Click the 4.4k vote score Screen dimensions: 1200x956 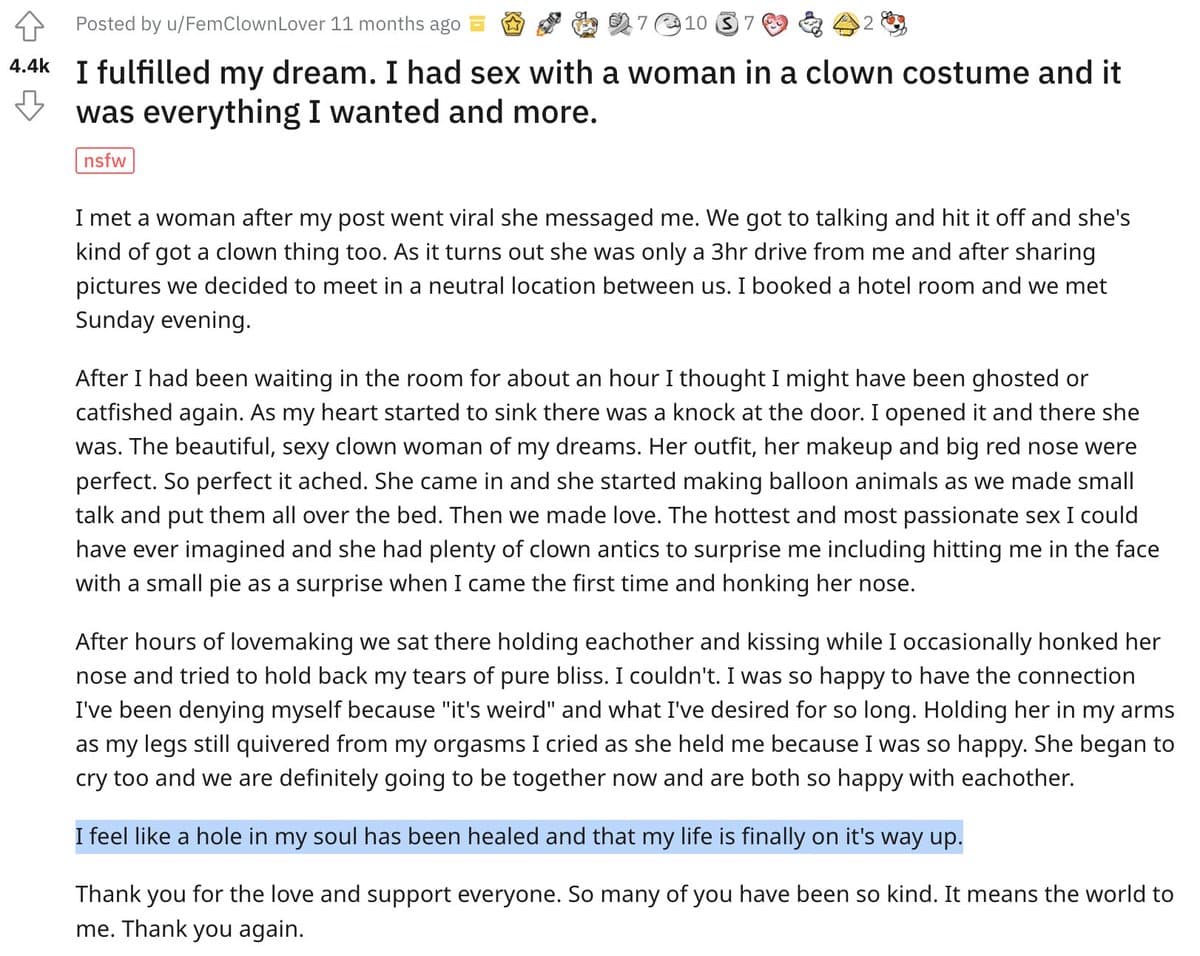coord(29,66)
